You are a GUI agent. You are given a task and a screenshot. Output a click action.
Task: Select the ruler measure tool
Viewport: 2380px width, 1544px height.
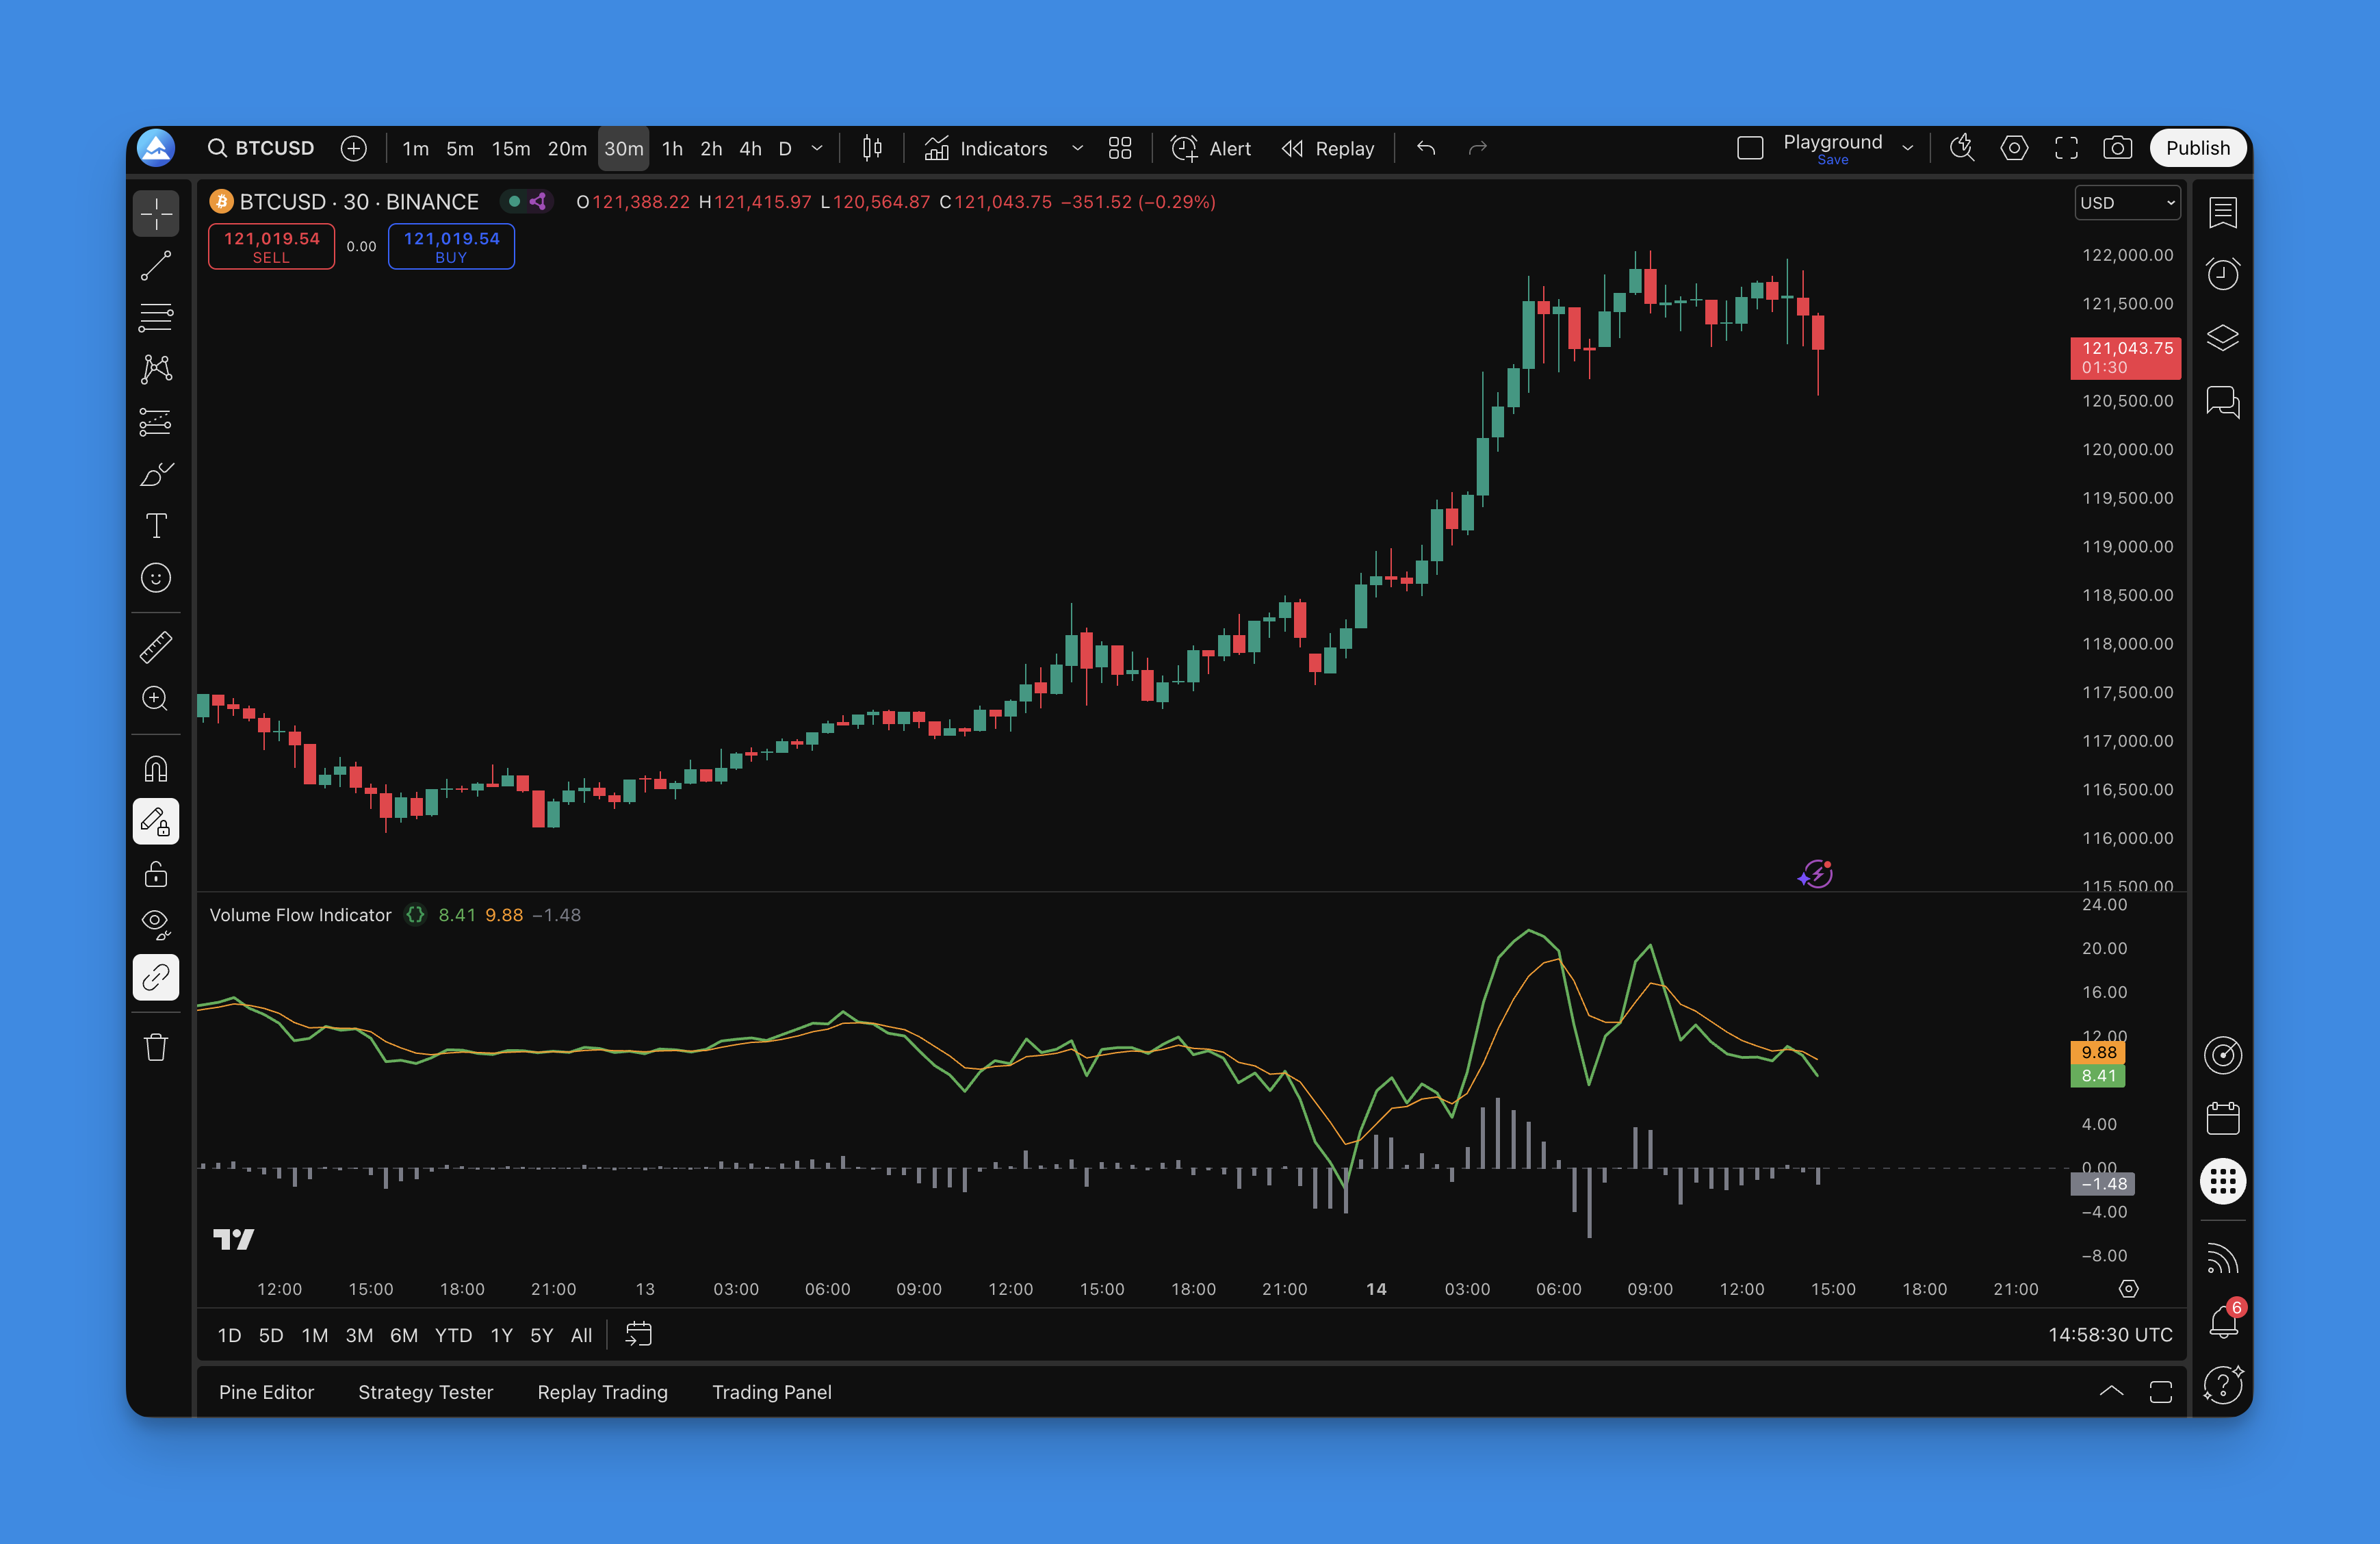pyautogui.click(x=156, y=647)
